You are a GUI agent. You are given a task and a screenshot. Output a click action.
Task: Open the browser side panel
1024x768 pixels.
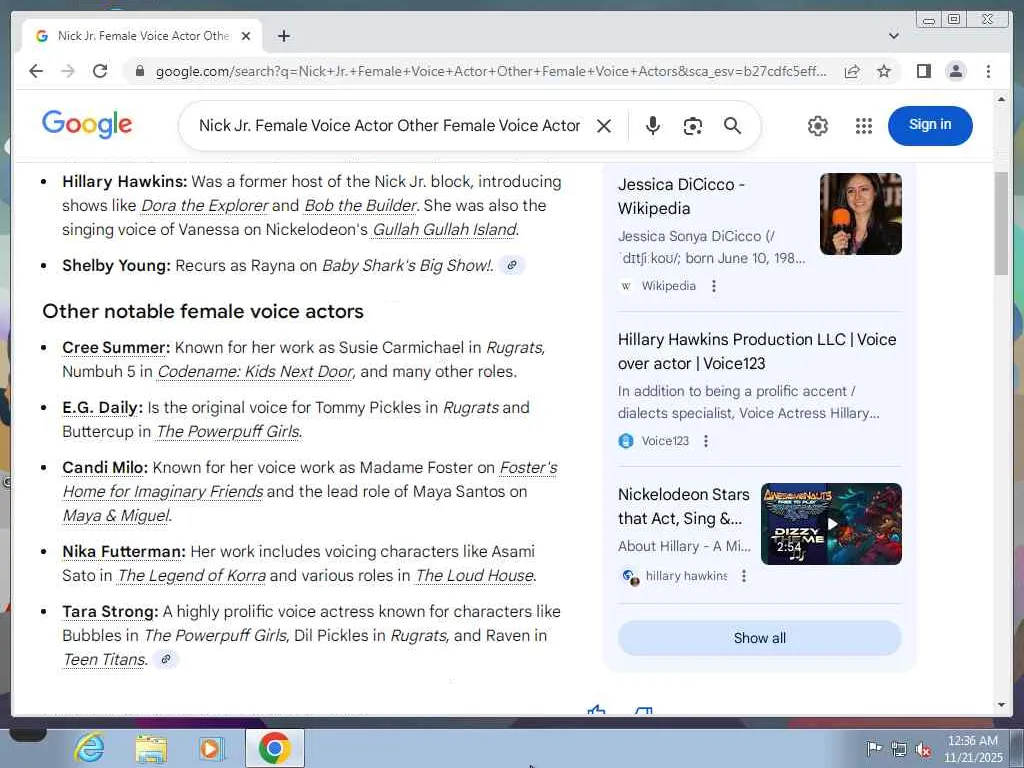click(x=923, y=71)
